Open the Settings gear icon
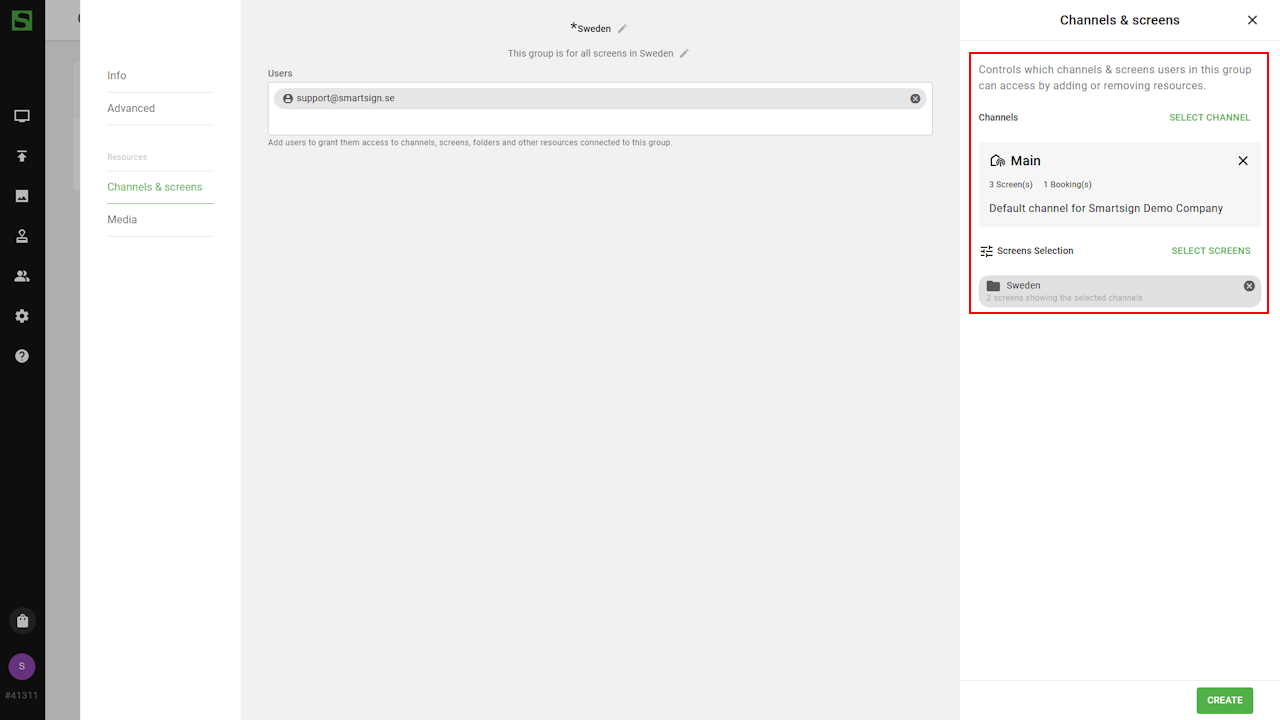 coord(22,316)
